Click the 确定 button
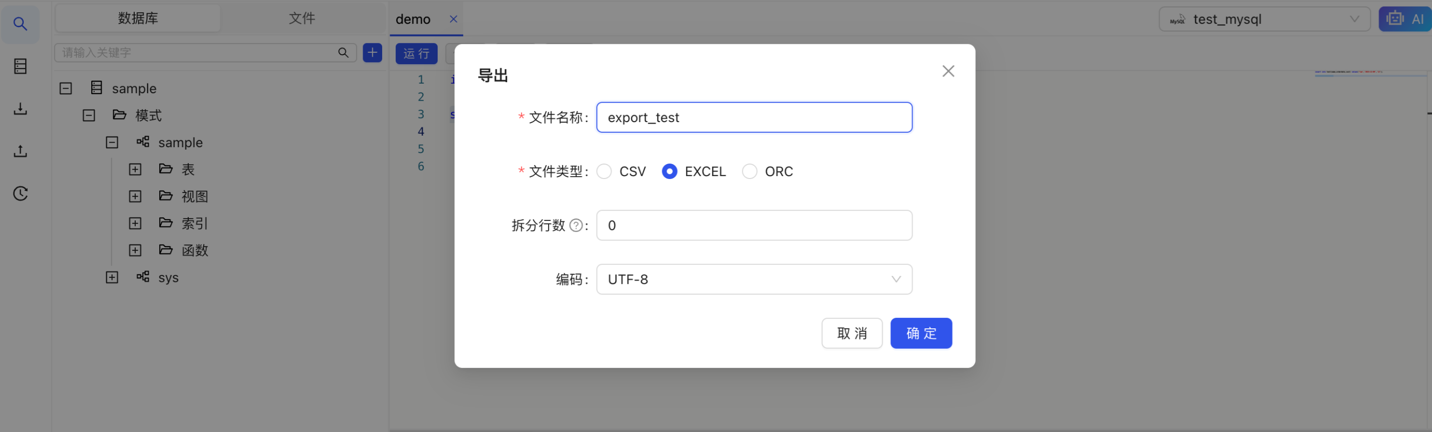Screen dimensions: 1432x432 coord(921,333)
